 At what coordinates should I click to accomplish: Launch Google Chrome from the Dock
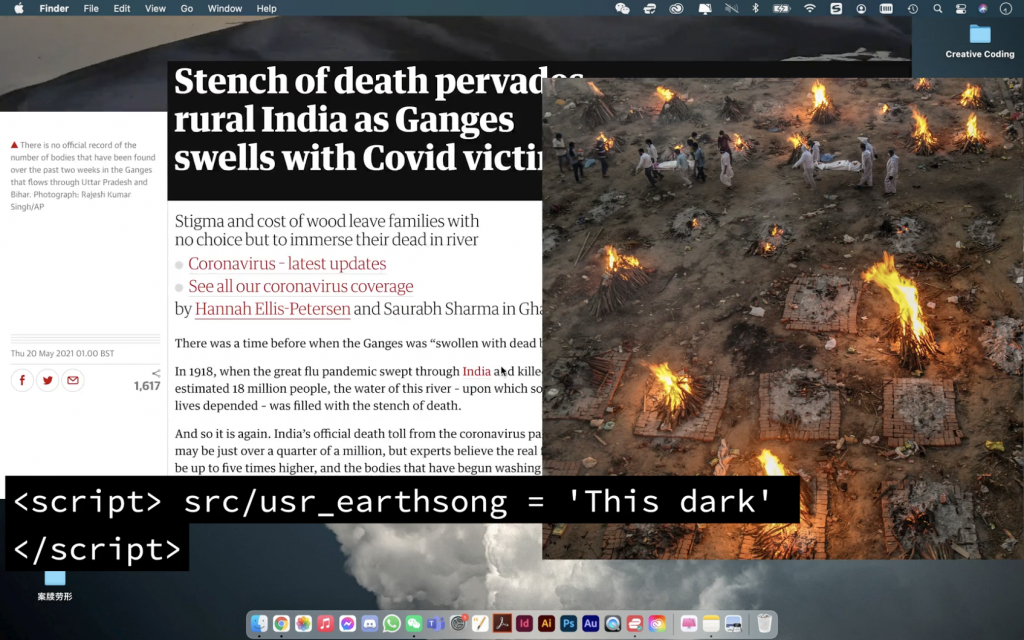pyautogui.click(x=281, y=624)
